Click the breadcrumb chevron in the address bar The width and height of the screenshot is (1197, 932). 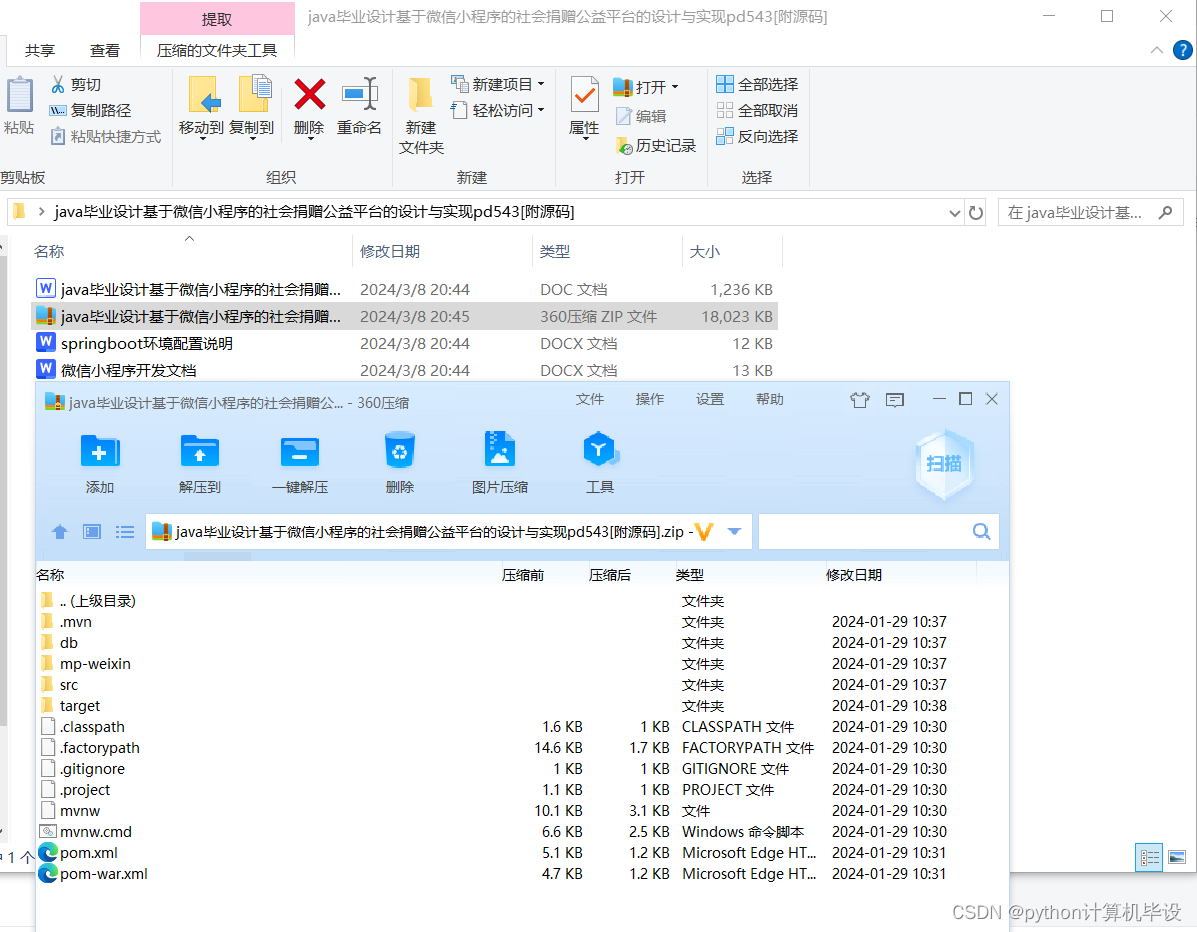point(41,211)
